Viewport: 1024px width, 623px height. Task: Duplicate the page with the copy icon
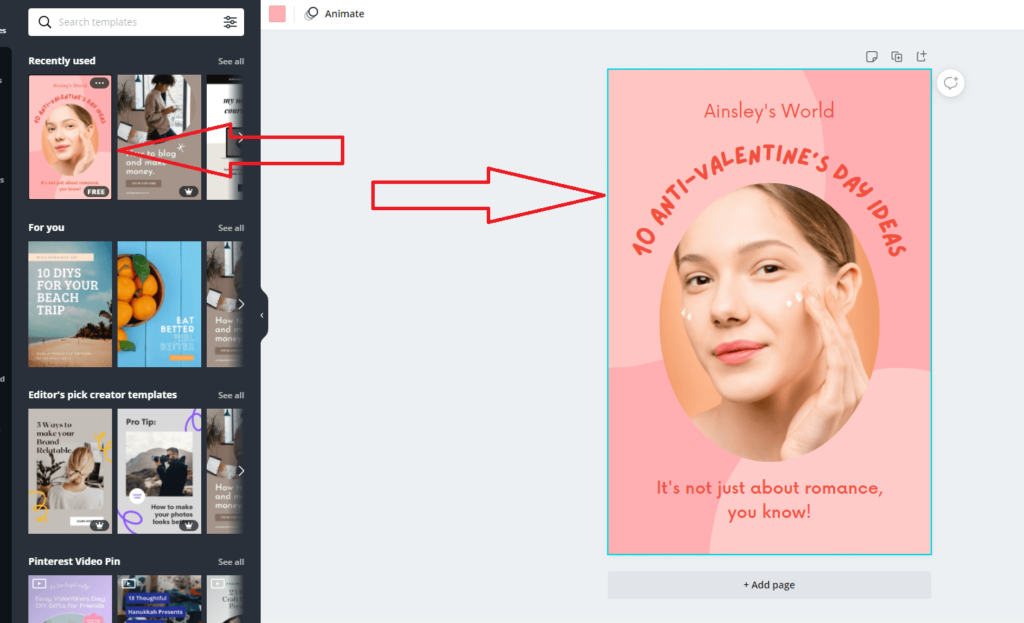tap(897, 57)
